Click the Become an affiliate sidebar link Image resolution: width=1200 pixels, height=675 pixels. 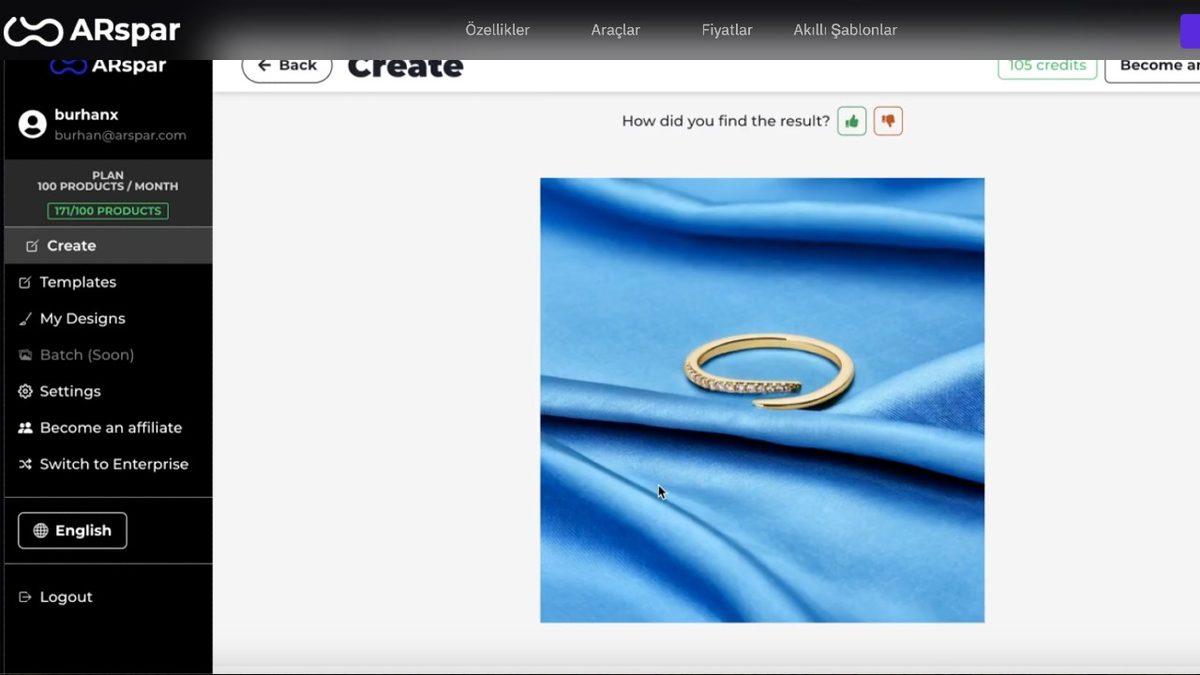pos(110,428)
